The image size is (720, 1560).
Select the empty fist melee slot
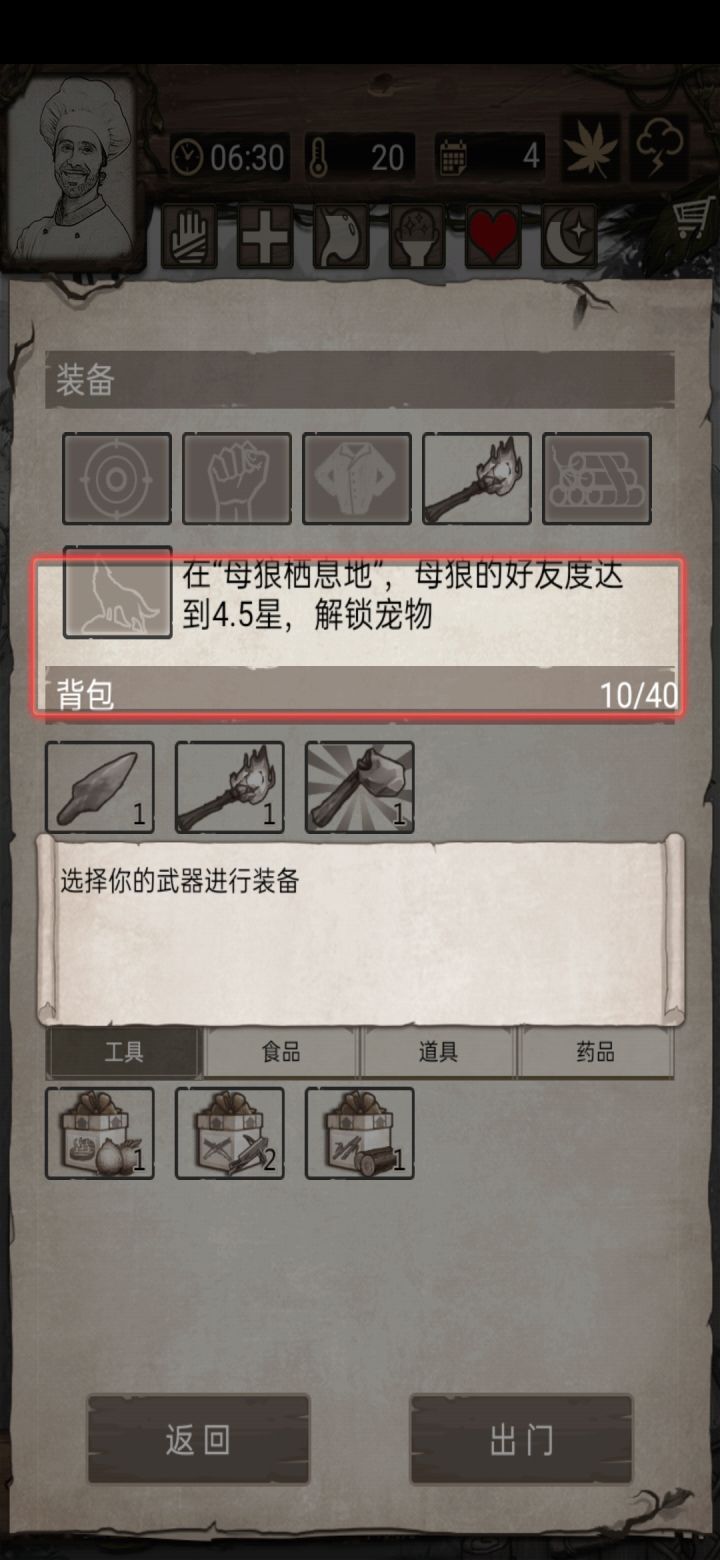click(x=237, y=478)
